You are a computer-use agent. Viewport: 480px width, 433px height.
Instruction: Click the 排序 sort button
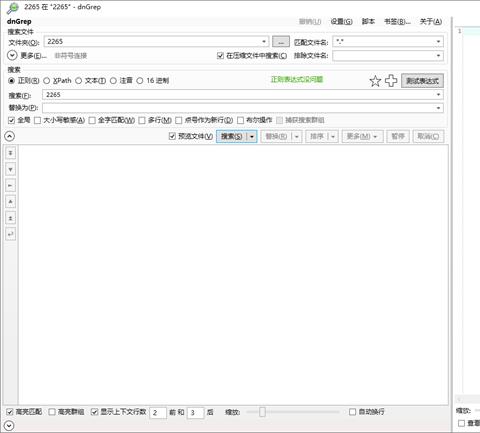(317, 136)
